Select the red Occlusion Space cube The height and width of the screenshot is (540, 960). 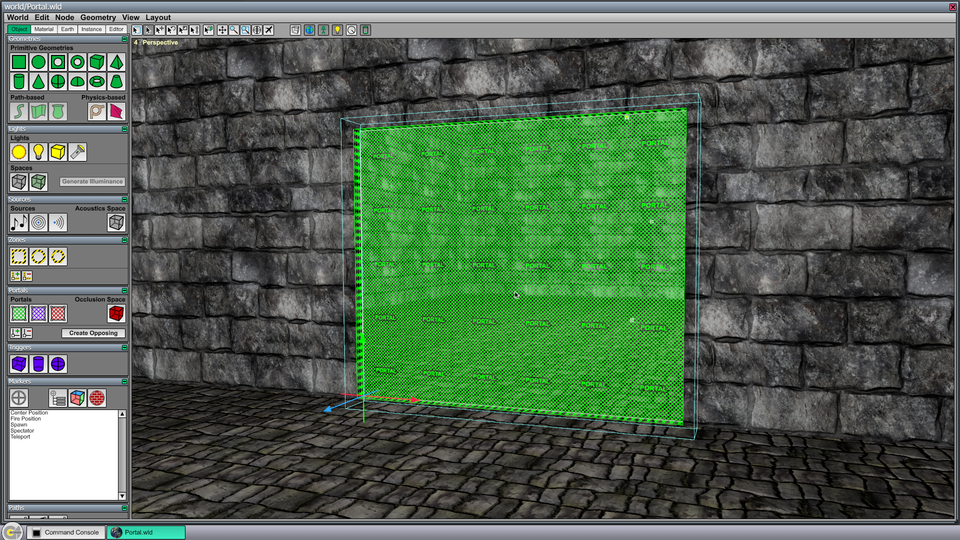point(116,313)
